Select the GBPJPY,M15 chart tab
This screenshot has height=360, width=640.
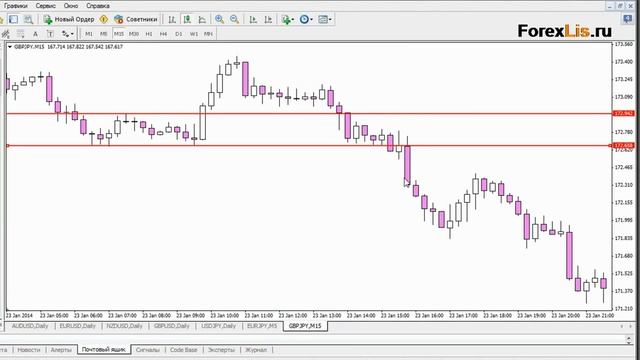coord(305,326)
